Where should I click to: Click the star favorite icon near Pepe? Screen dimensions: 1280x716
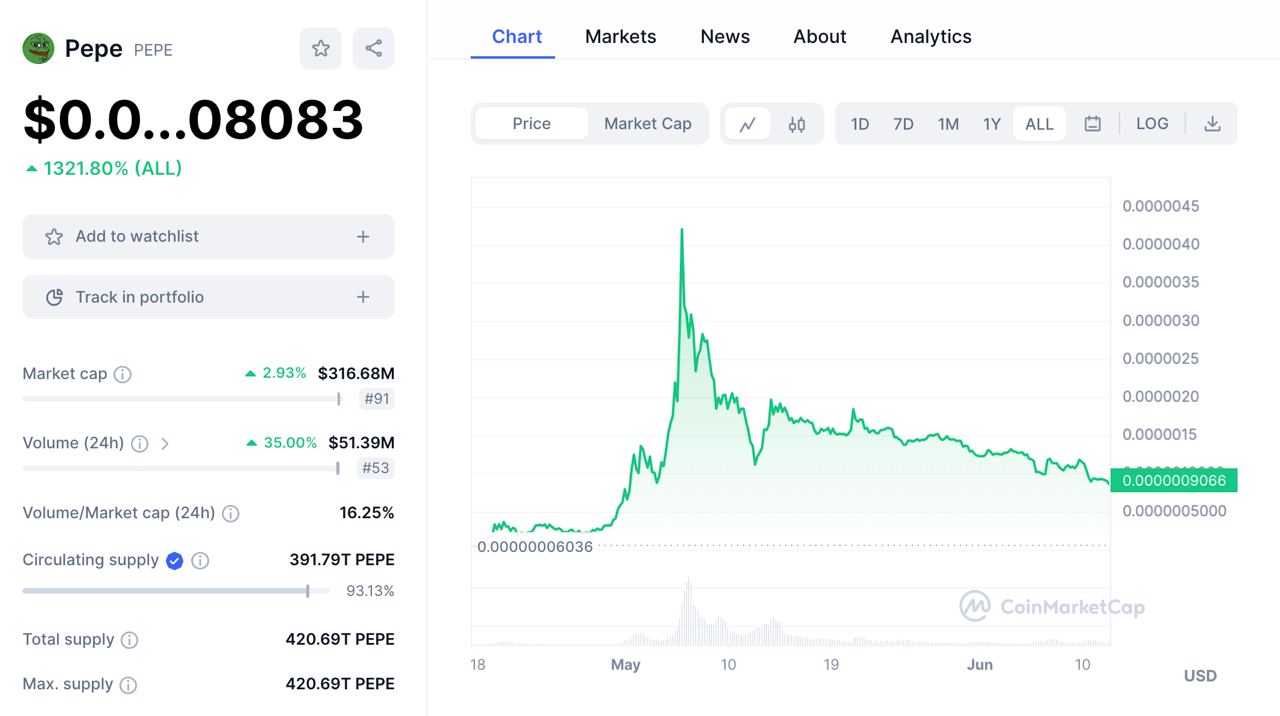(x=321, y=48)
